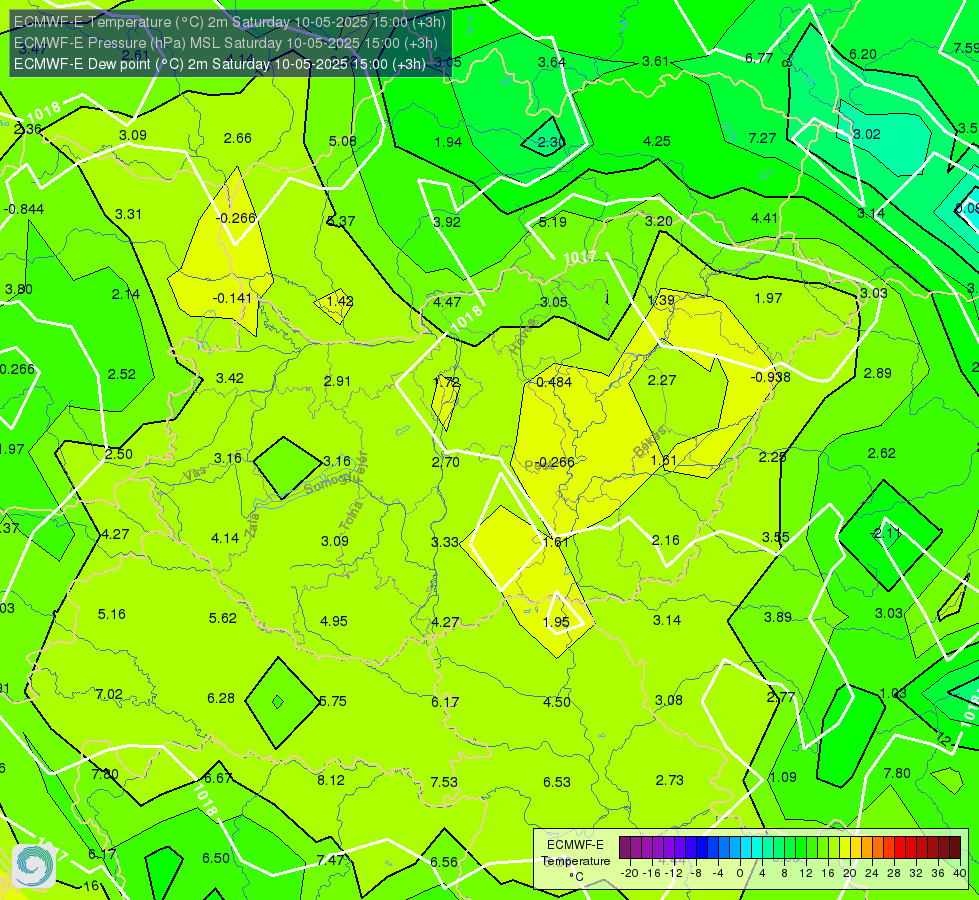This screenshot has height=900, width=979.
Task: Click the dew point value 2.62
Action: tap(882, 453)
